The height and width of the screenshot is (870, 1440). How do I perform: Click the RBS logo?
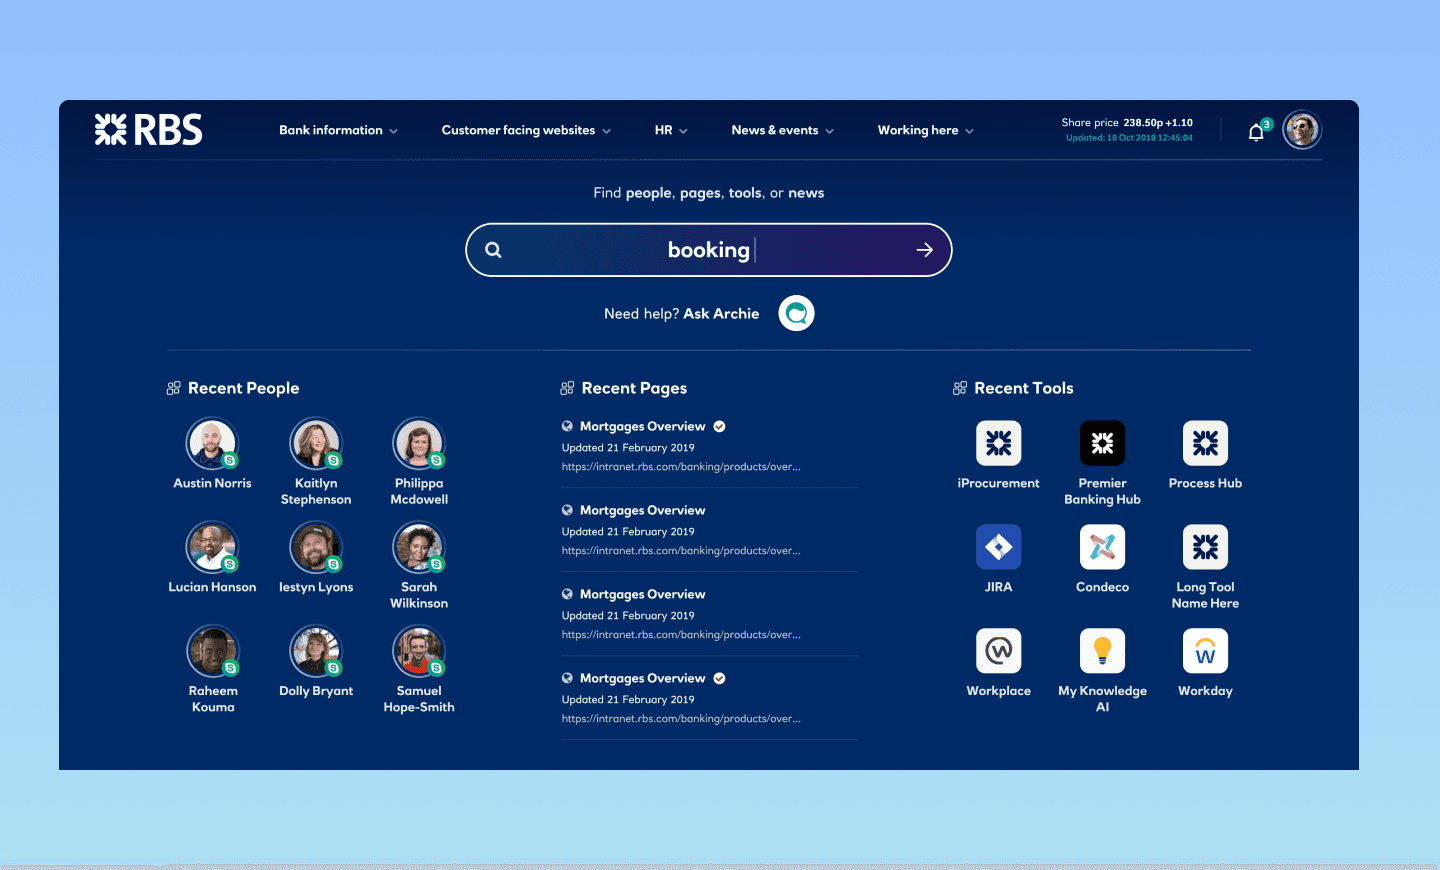coord(148,129)
